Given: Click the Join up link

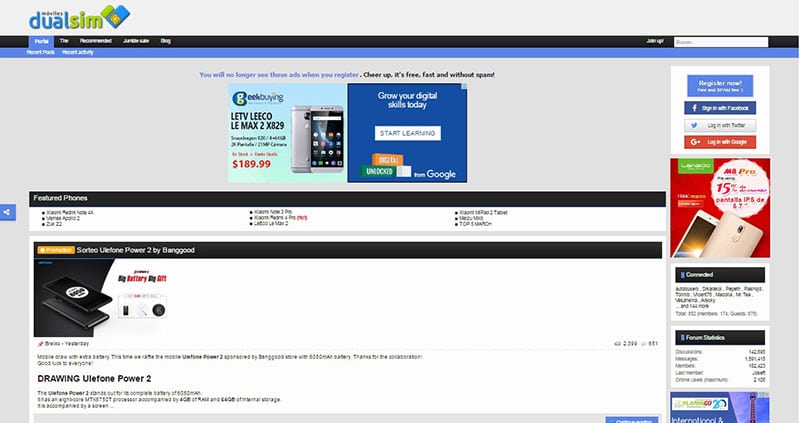Looking at the screenshot, I should (x=655, y=41).
